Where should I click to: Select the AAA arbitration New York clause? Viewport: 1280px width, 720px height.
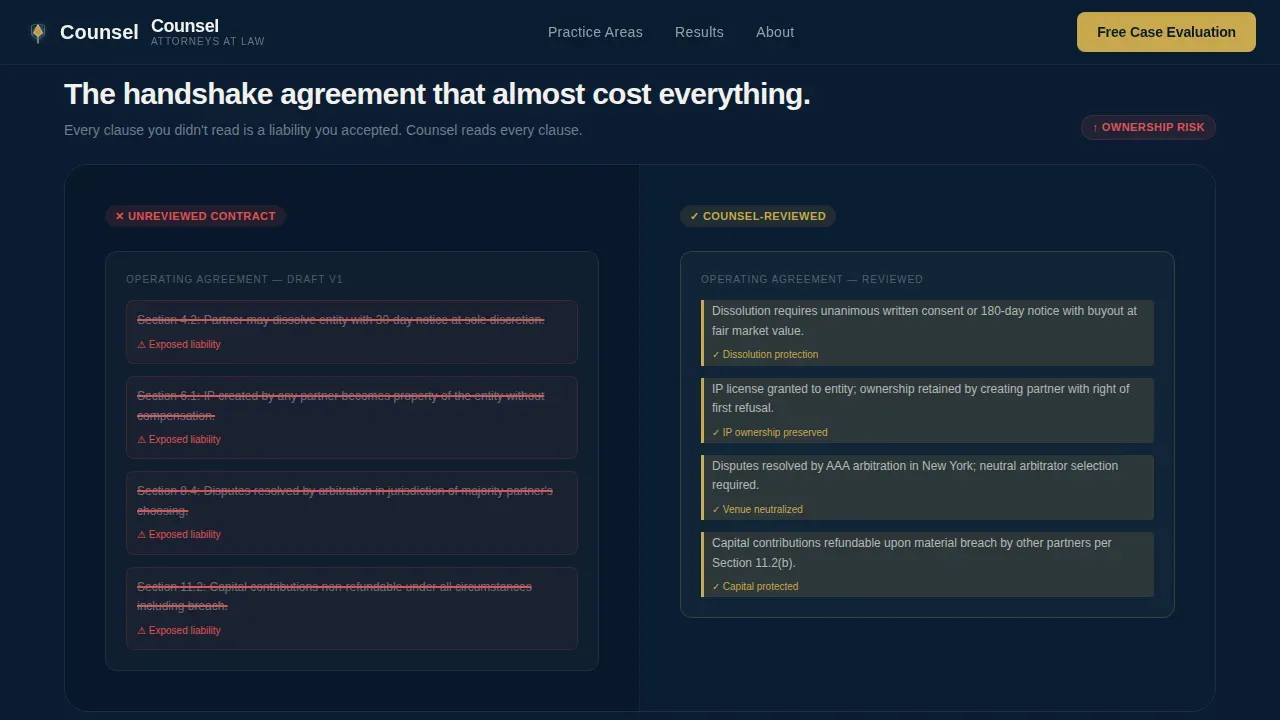click(915, 475)
